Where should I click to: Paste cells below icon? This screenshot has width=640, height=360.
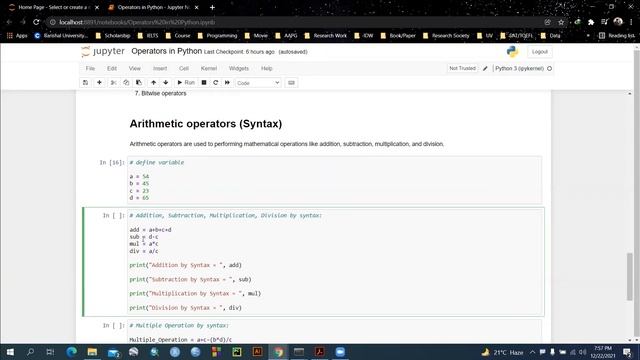139,82
